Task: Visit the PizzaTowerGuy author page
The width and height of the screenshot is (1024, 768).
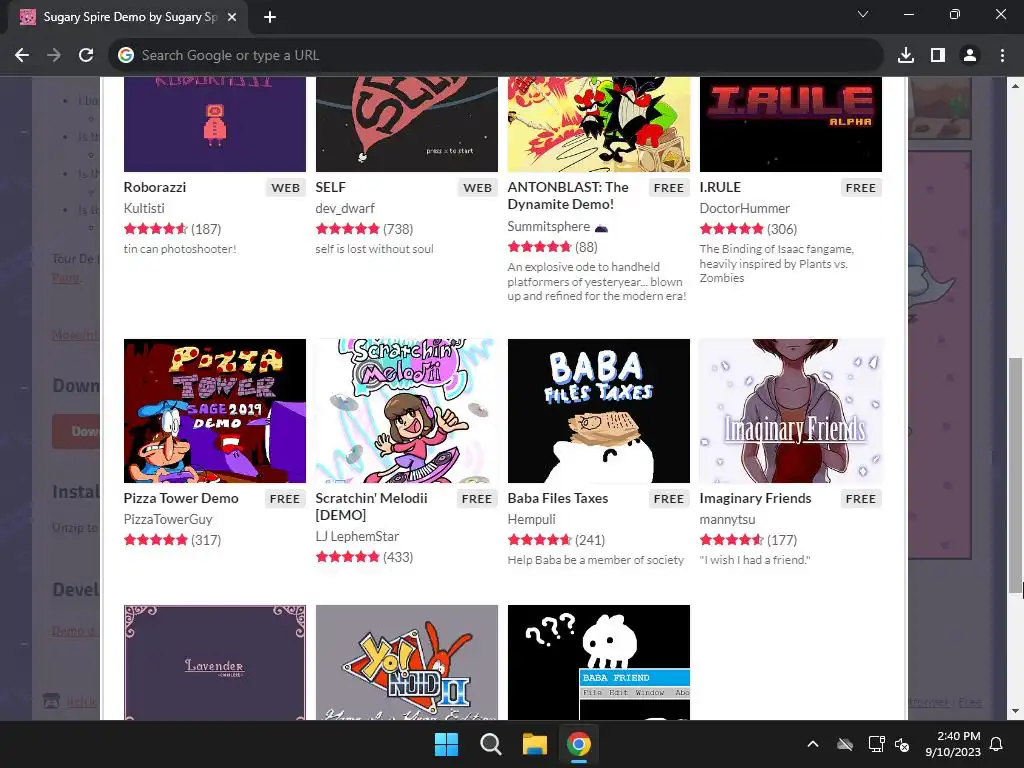Action: pos(168,519)
